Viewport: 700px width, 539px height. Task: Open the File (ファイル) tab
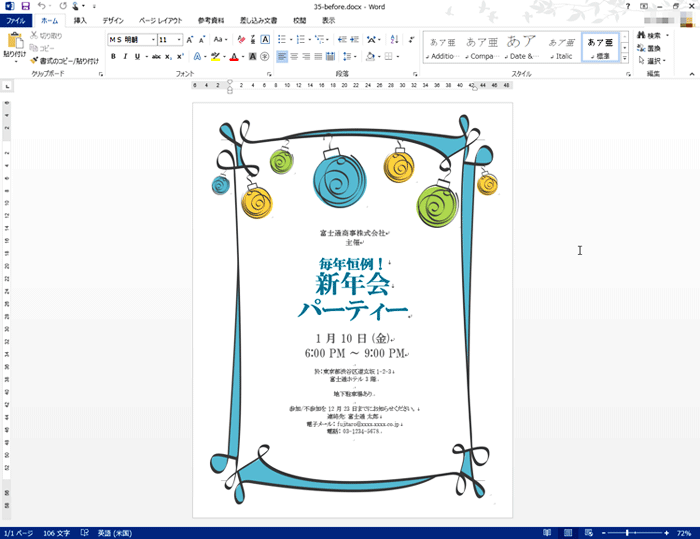[x=16, y=21]
